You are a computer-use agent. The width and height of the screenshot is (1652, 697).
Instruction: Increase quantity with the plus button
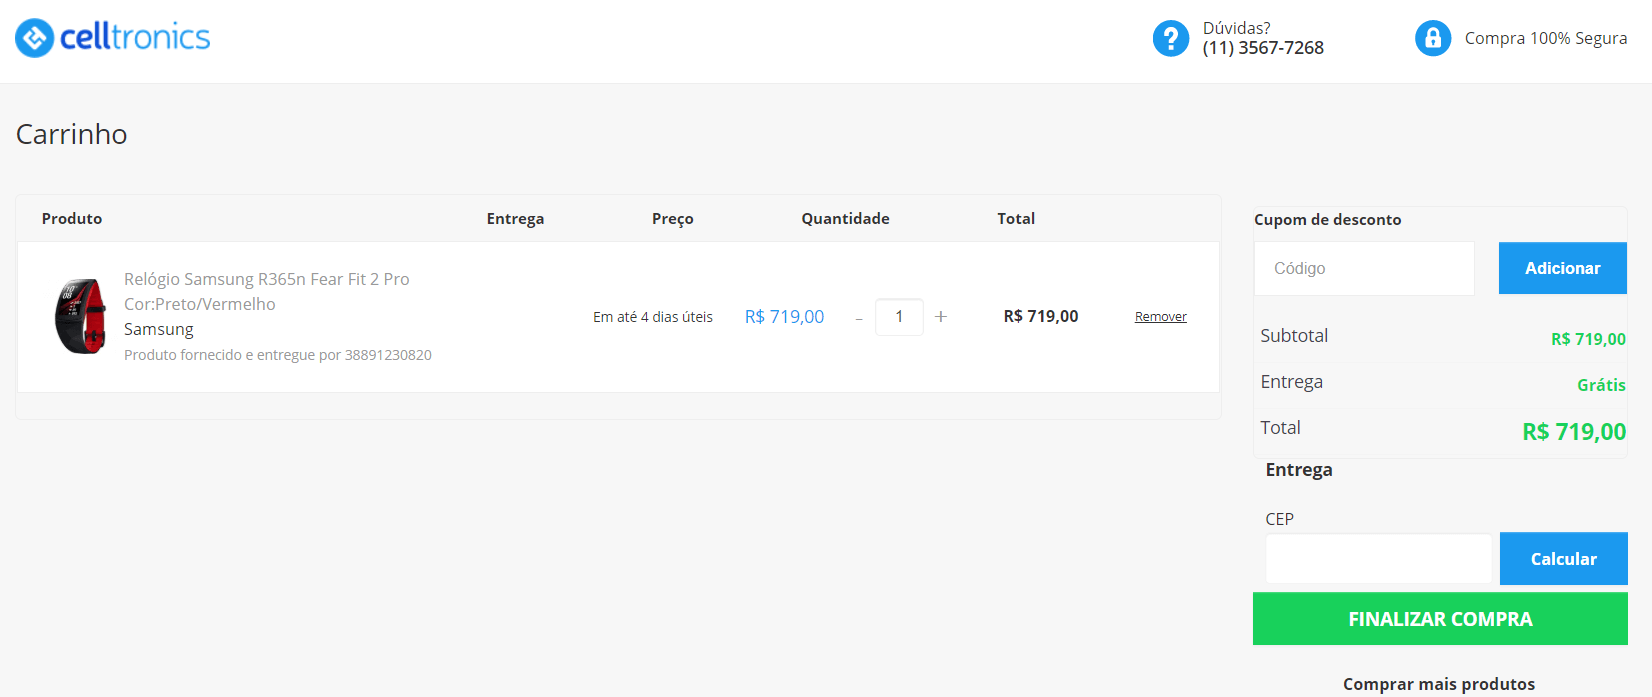(940, 317)
